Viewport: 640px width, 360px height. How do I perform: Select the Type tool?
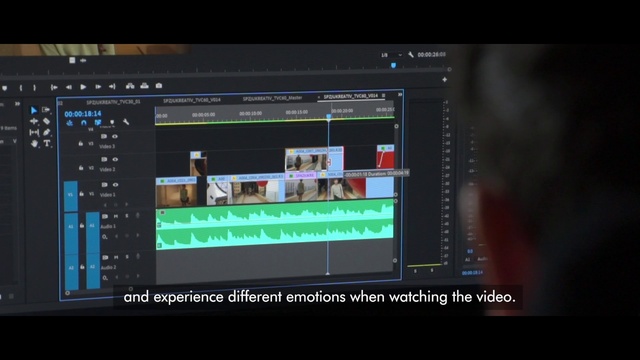pyautogui.click(x=47, y=143)
